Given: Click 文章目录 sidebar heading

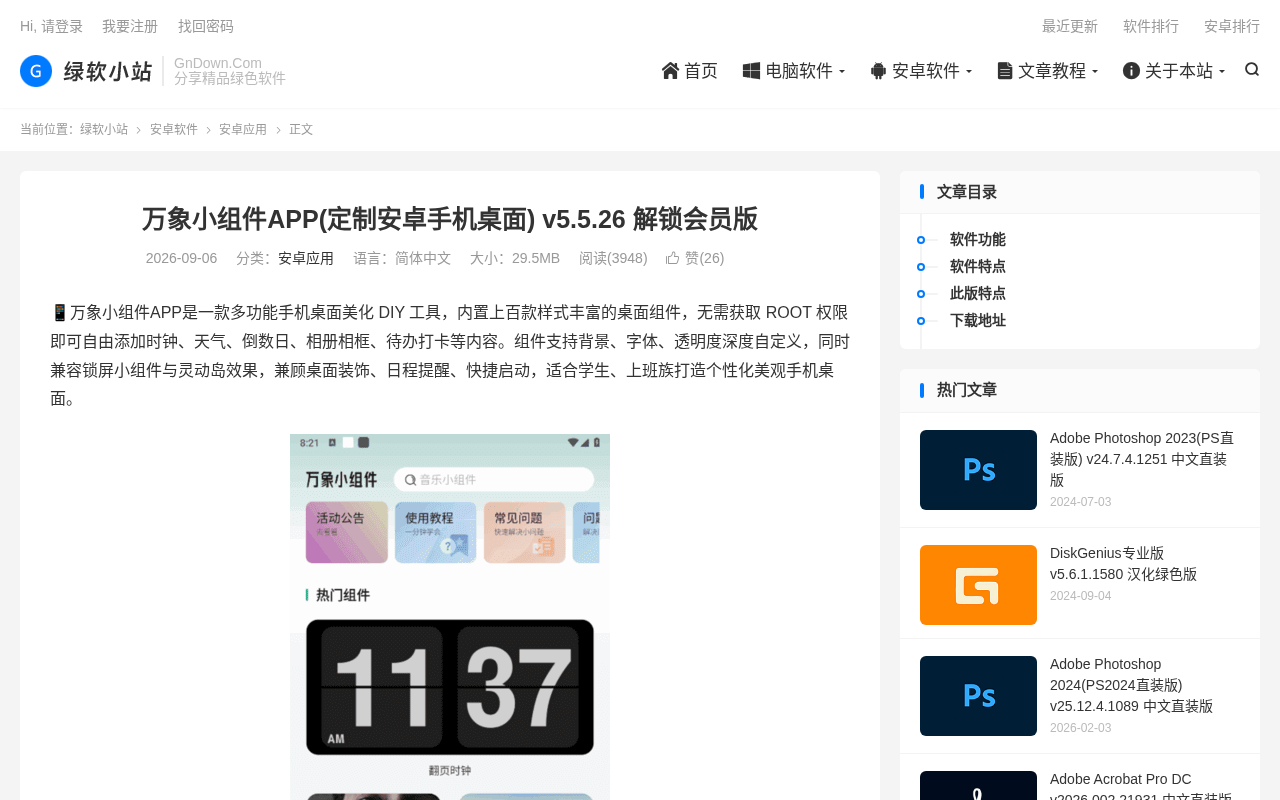Looking at the screenshot, I should coord(967,192).
